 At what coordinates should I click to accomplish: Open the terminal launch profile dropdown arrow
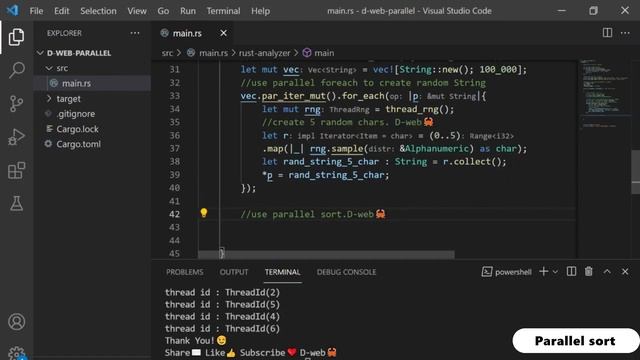(555, 272)
